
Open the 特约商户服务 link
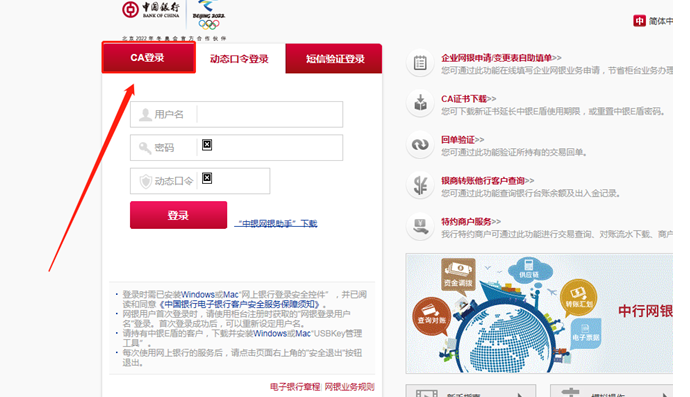471,221
